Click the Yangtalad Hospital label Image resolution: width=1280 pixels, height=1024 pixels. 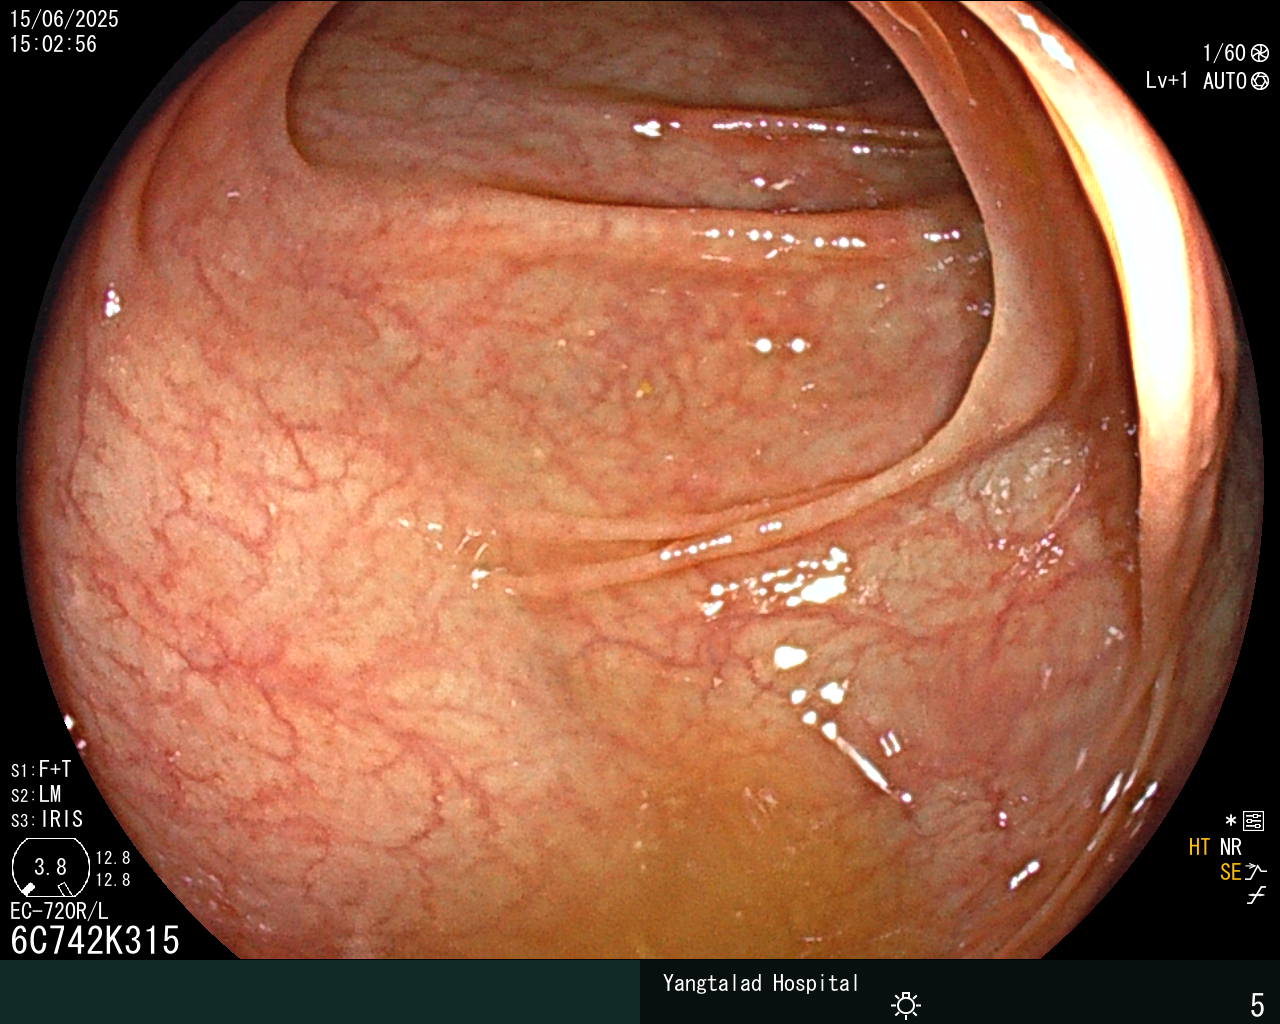(x=761, y=983)
